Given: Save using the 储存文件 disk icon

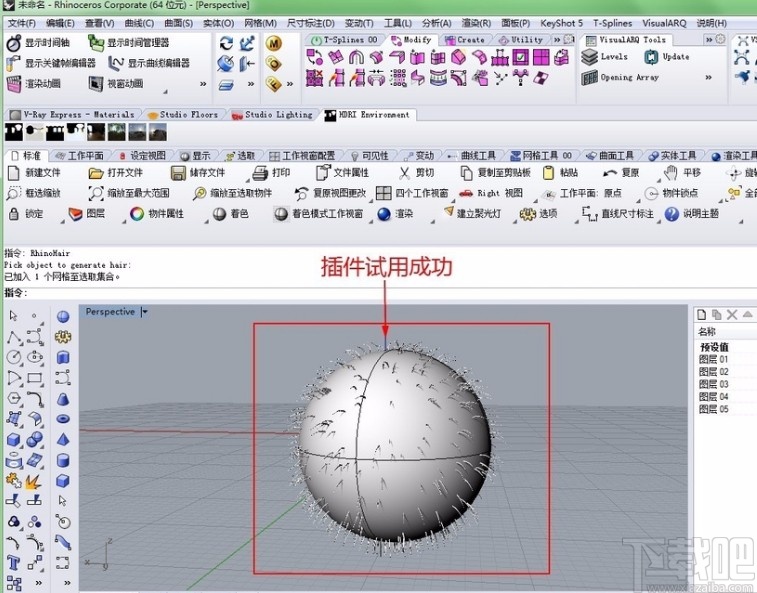Looking at the screenshot, I should point(178,173).
